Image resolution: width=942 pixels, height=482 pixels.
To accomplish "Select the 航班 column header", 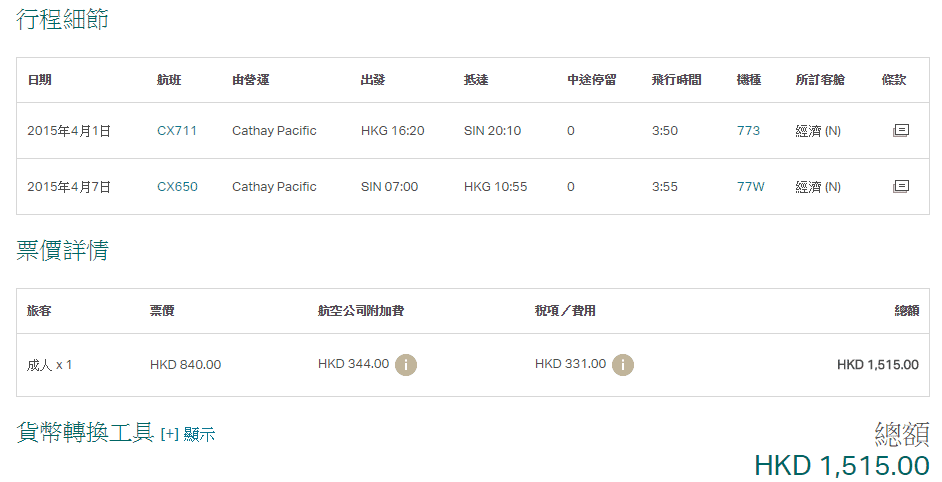I will coord(169,80).
